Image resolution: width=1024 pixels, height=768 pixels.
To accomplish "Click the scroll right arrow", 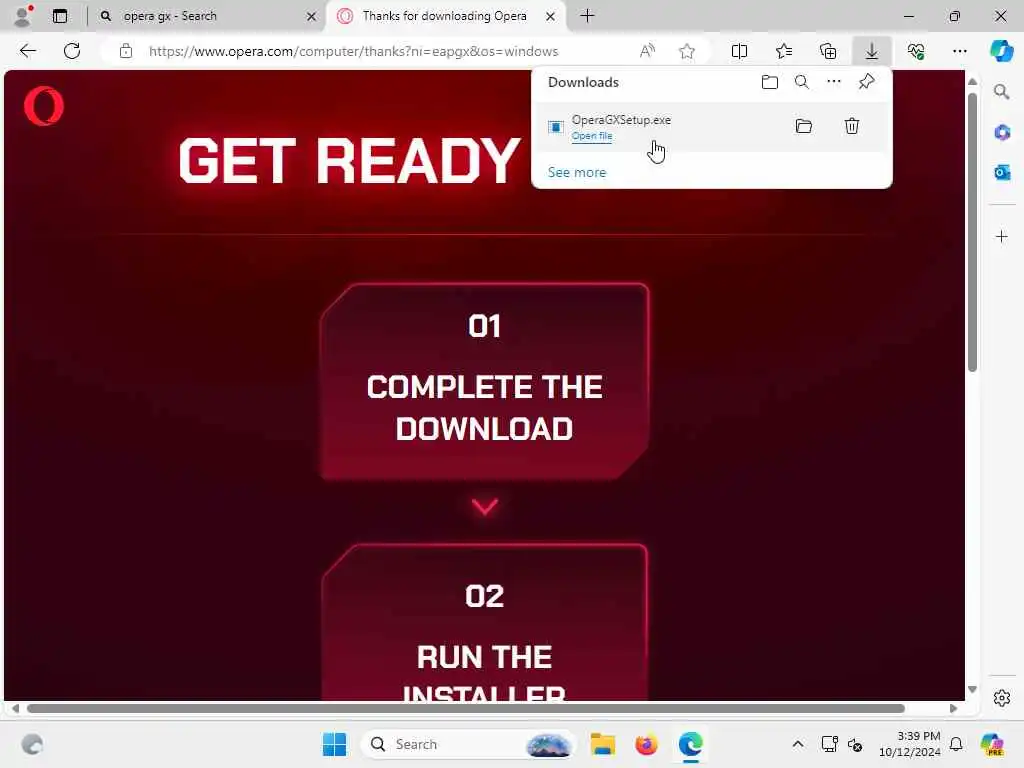I will point(953,709).
